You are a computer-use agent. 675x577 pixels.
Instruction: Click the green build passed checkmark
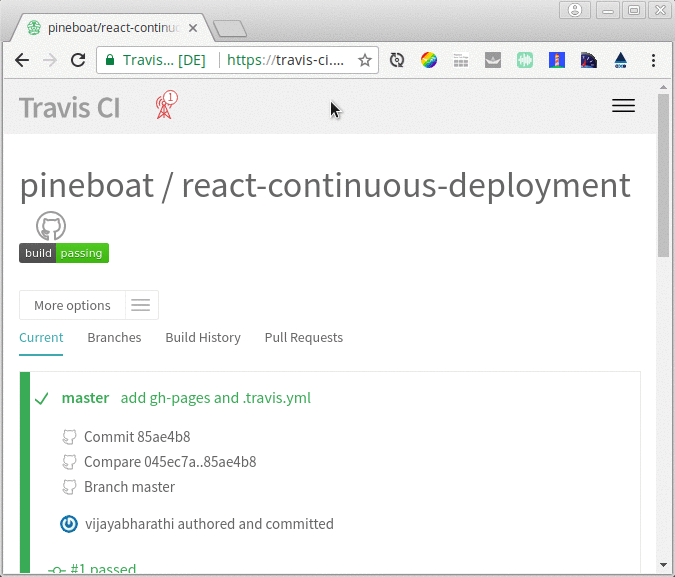42,398
